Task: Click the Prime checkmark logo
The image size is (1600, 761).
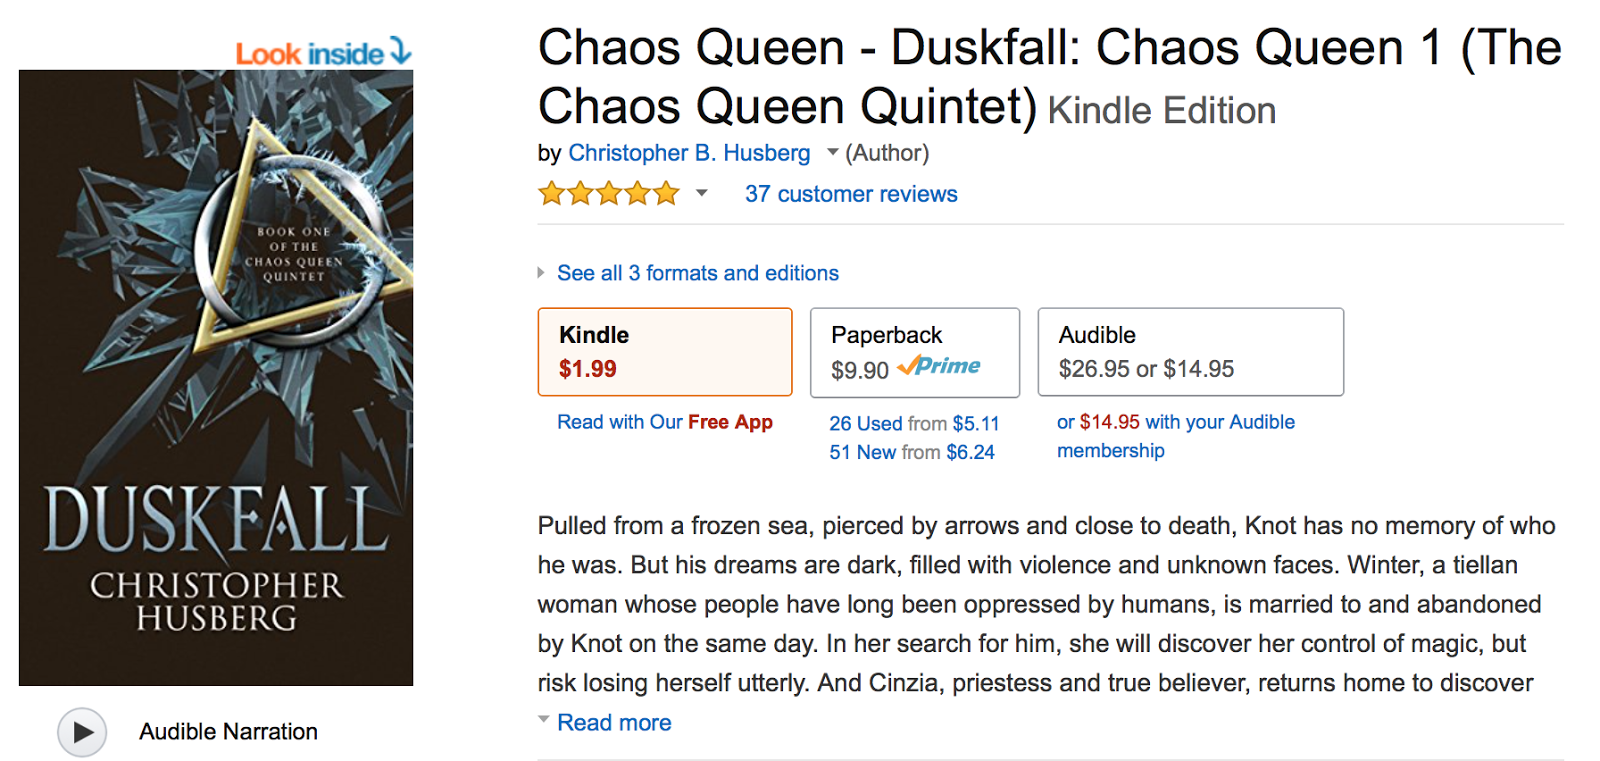Action: [x=938, y=367]
